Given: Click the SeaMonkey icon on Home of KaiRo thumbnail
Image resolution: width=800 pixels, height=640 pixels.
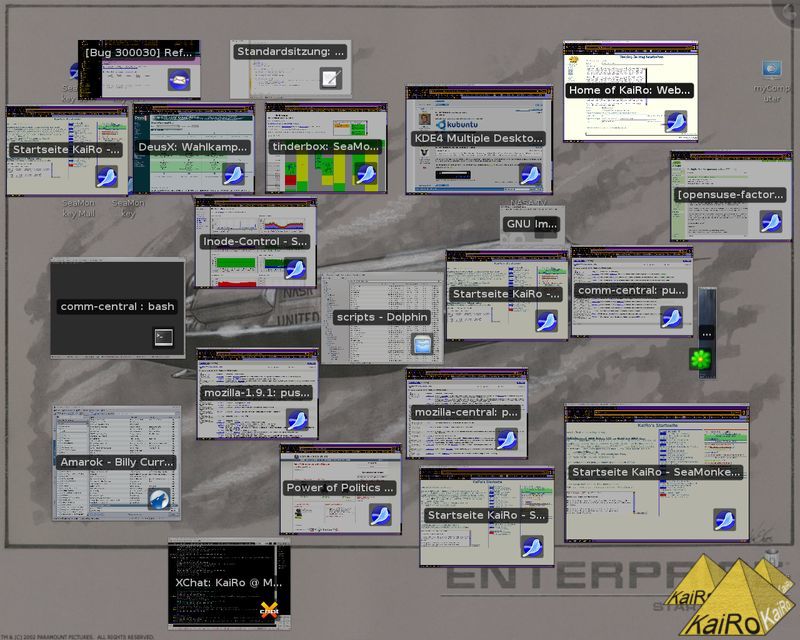Looking at the screenshot, I should point(676,122).
